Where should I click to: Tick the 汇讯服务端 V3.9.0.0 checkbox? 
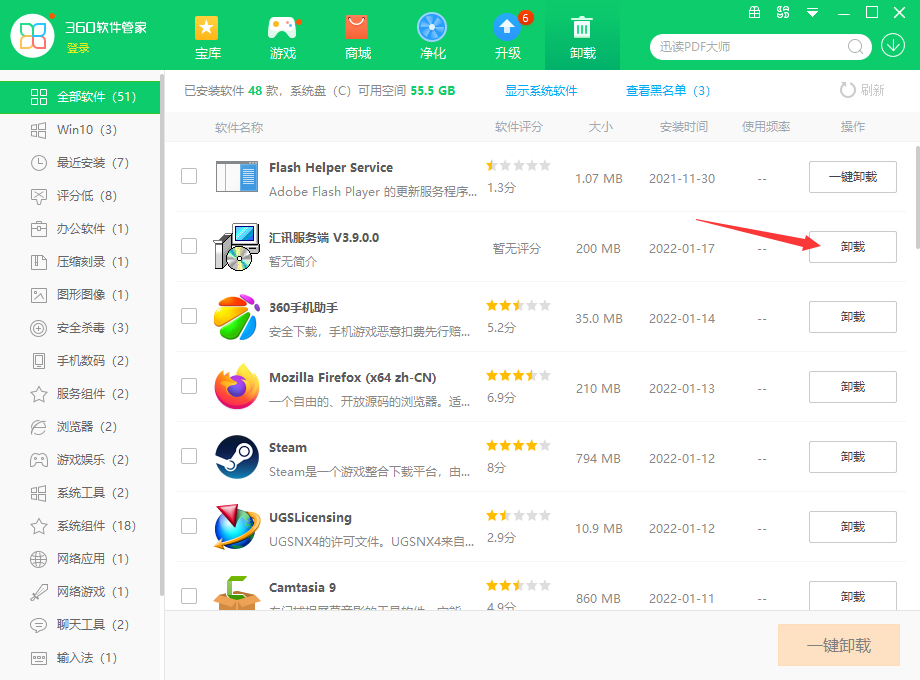tap(189, 246)
